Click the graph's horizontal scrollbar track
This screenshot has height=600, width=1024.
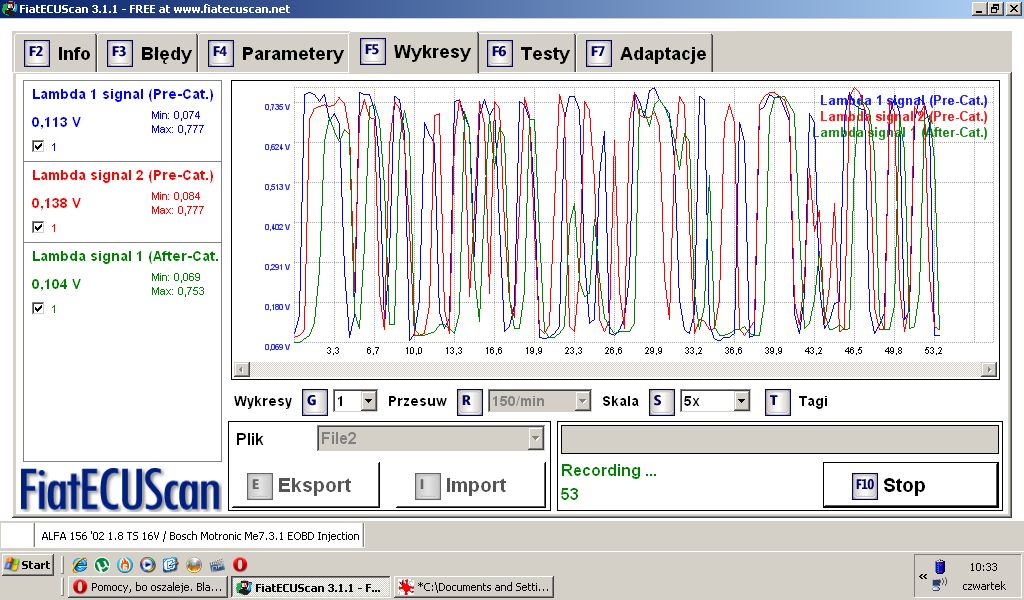click(x=614, y=370)
